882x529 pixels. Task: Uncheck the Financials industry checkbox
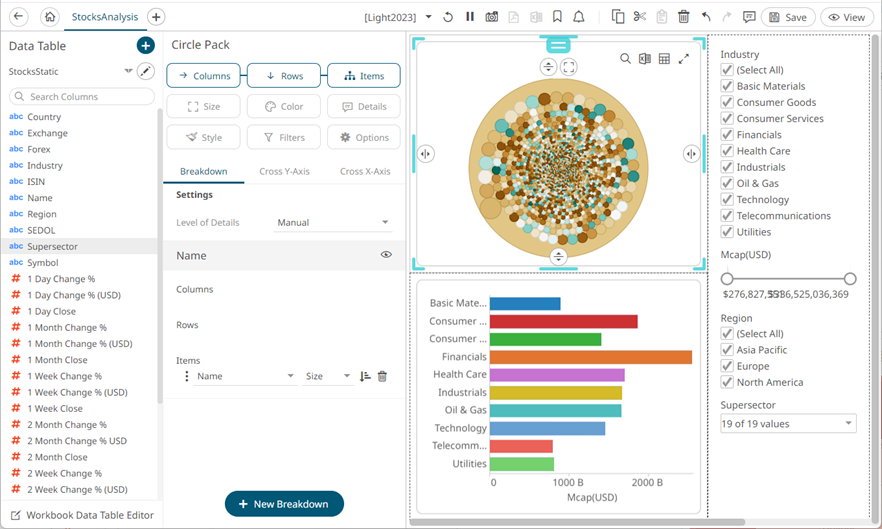tap(727, 135)
